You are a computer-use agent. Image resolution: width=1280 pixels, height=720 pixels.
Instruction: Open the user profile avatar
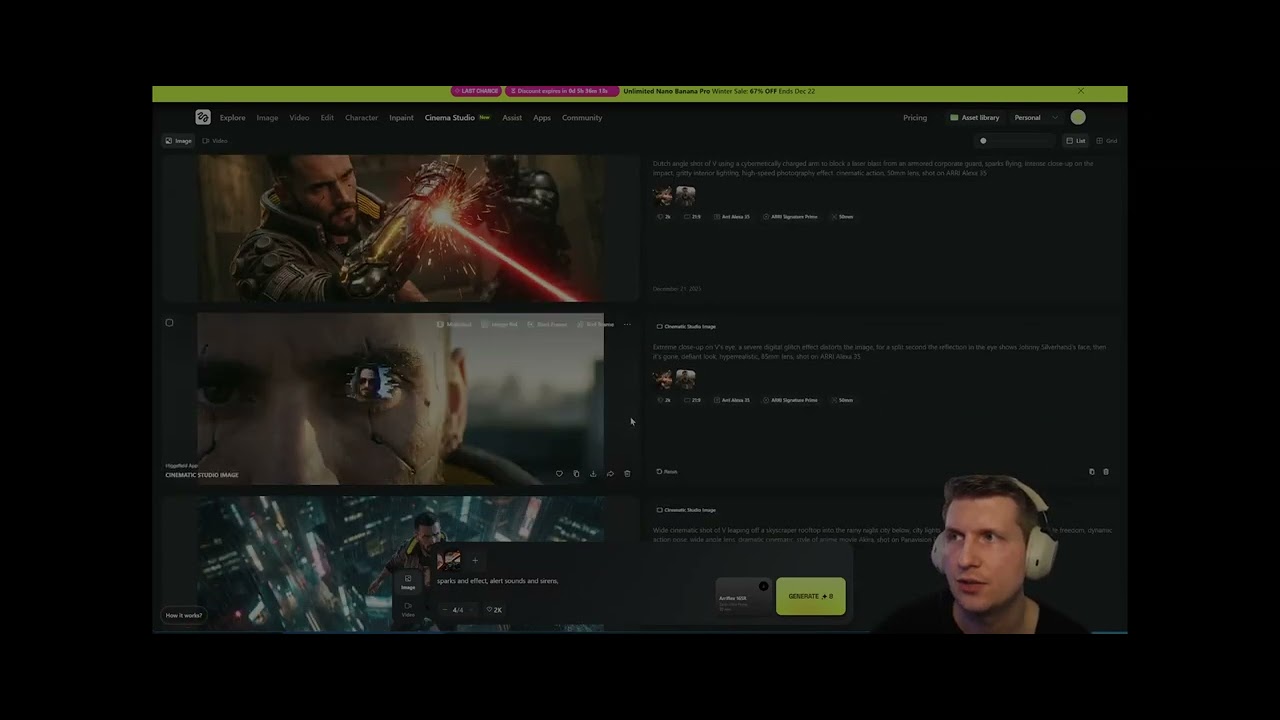1078,118
